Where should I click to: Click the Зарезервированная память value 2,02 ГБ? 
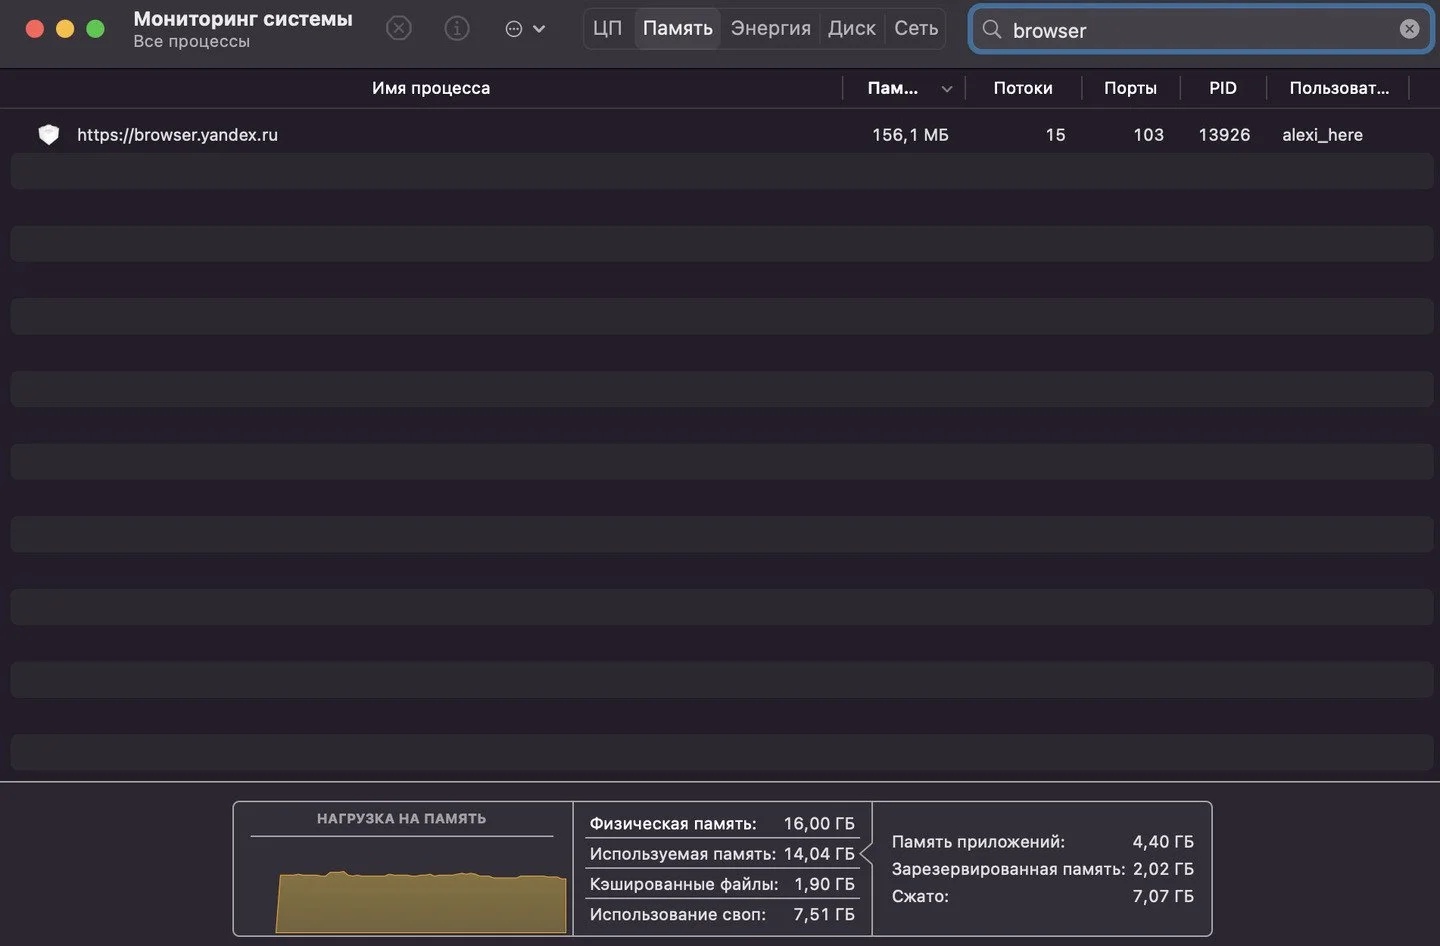click(x=1163, y=869)
